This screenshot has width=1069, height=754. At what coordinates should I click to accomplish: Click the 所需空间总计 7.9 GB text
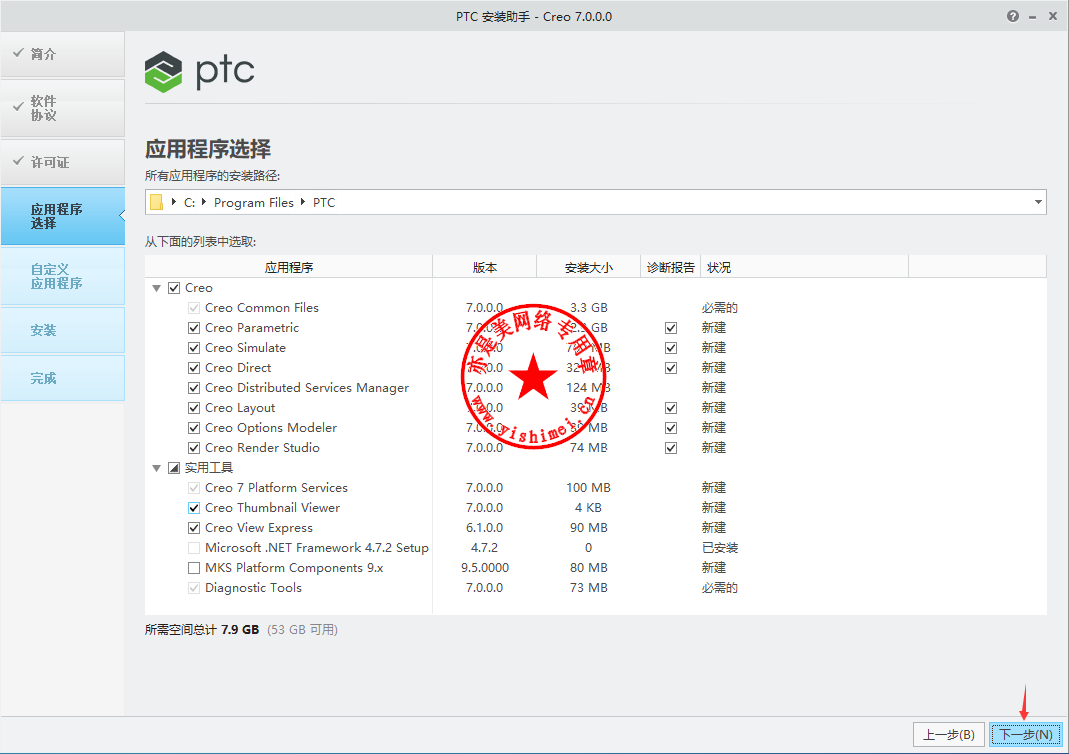pos(202,630)
